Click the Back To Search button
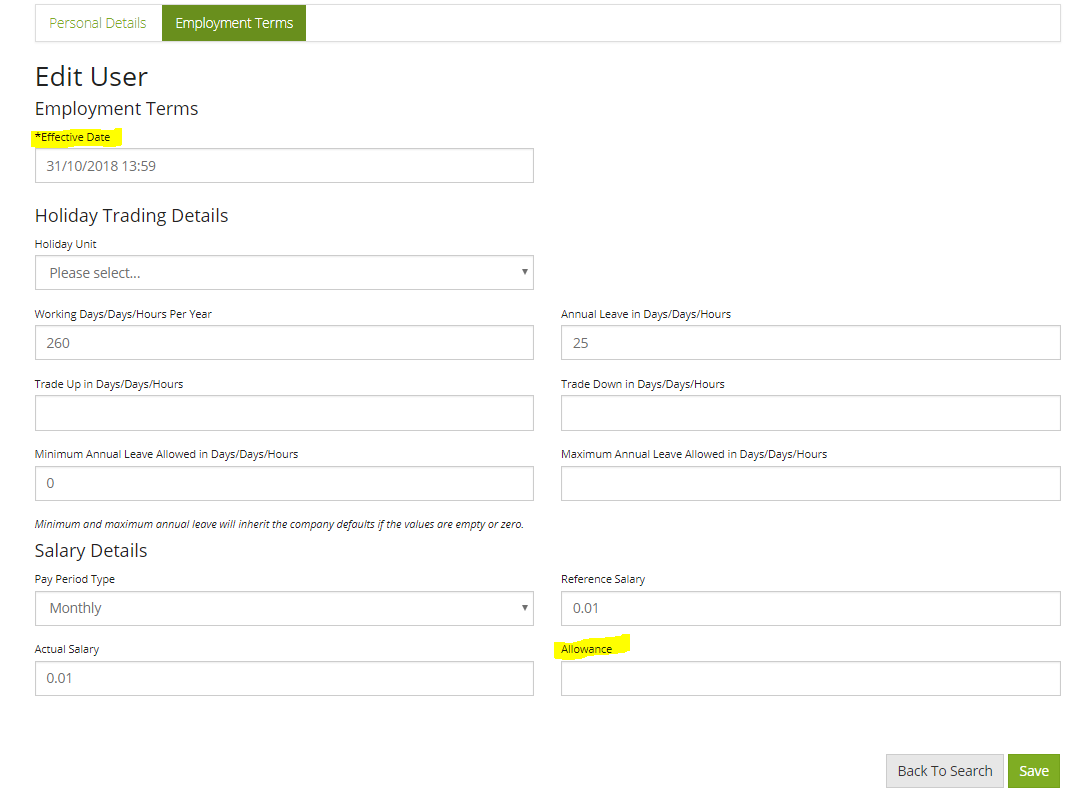This screenshot has width=1073, height=801. [x=944, y=770]
